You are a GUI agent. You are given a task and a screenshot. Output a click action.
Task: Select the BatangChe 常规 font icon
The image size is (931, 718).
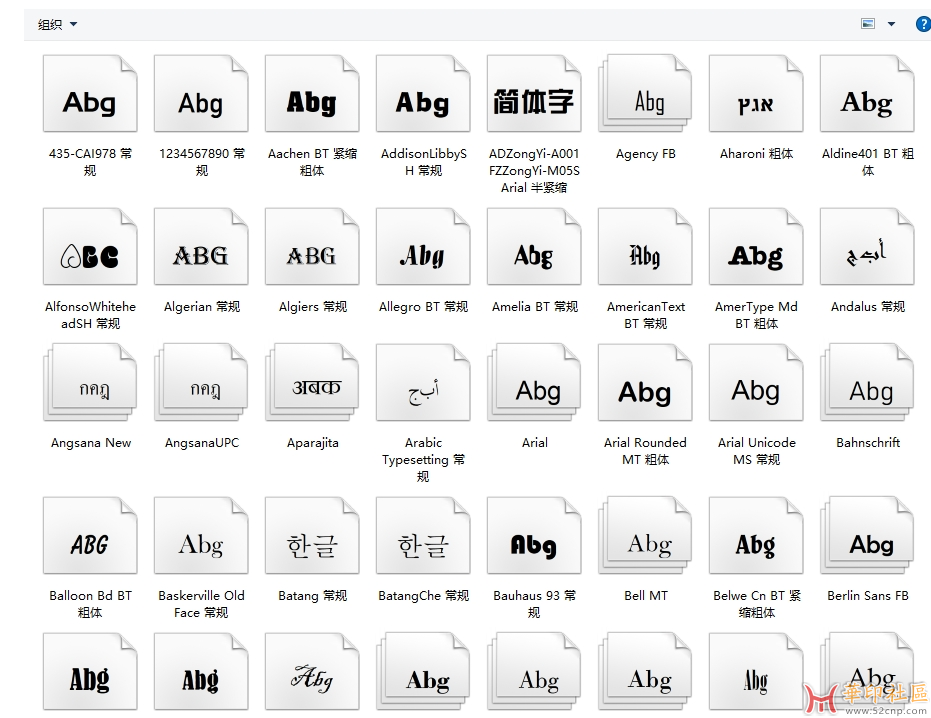coord(423,536)
